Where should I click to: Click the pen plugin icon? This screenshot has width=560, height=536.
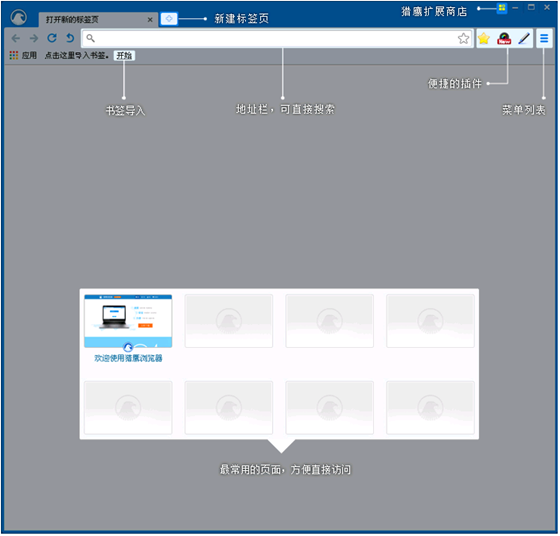[524, 38]
